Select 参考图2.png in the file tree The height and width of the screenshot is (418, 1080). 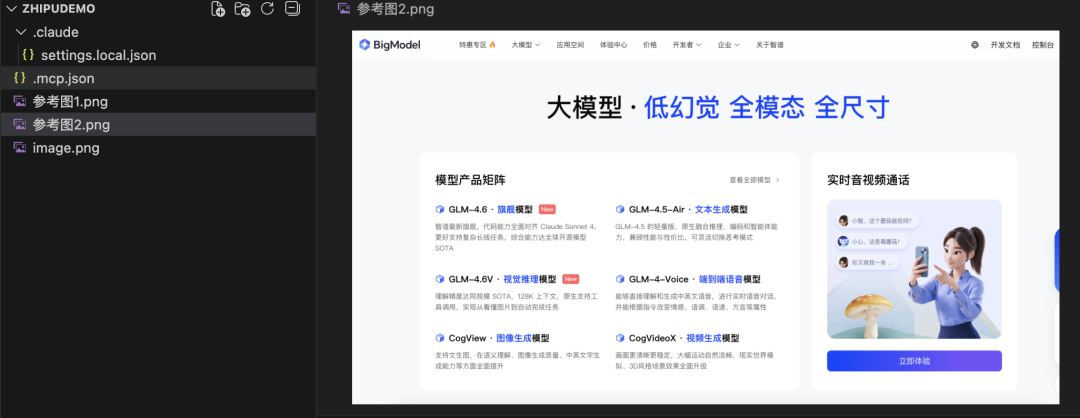158,125
